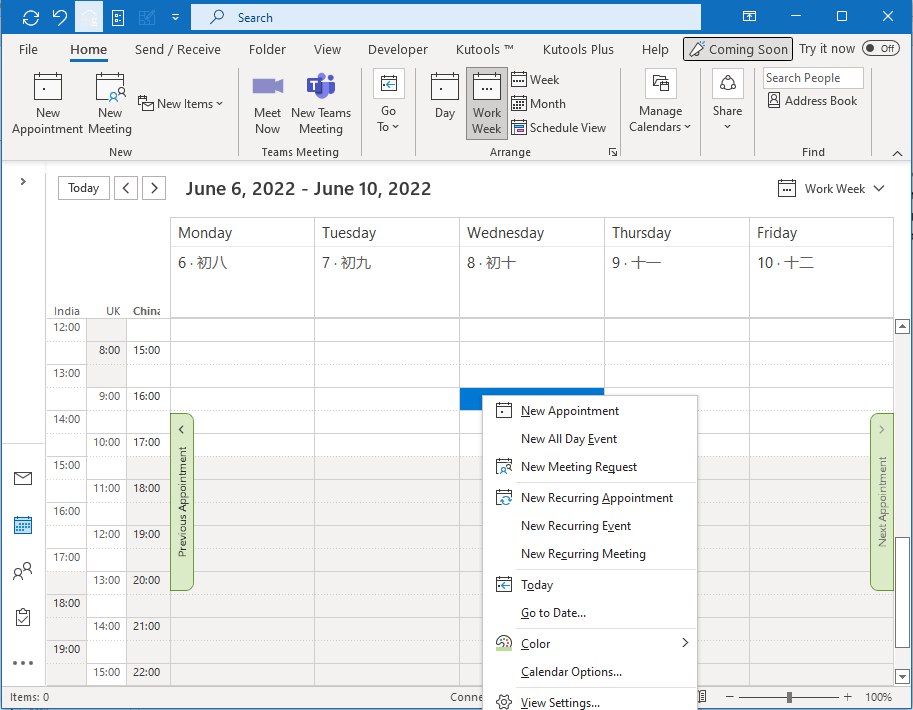Toggle the Try it now switch

click(880, 49)
